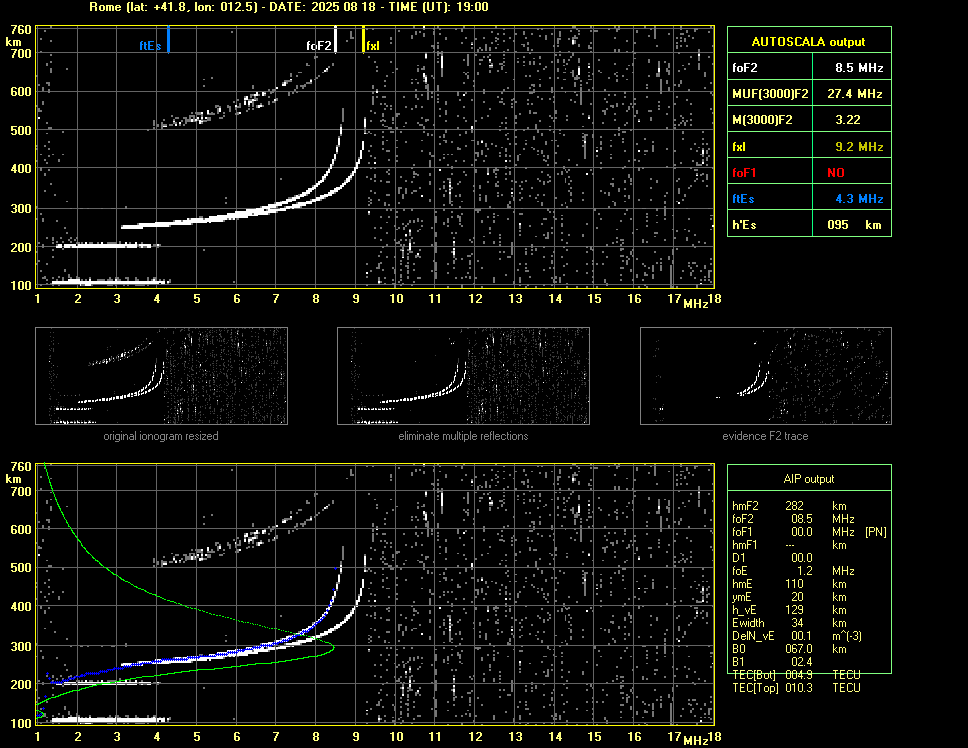
Task: Click the B1 02.4 row
Action: pyautogui.click(x=772, y=662)
